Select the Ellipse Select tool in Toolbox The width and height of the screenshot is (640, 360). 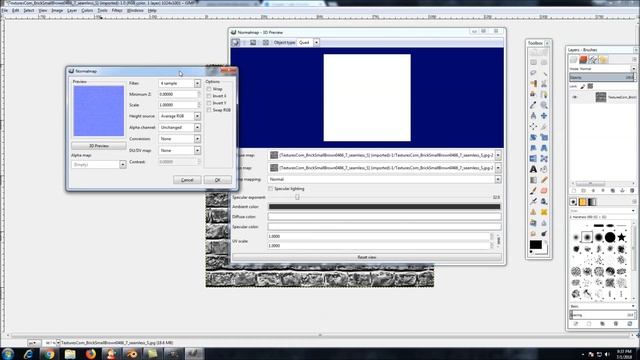tap(544, 62)
